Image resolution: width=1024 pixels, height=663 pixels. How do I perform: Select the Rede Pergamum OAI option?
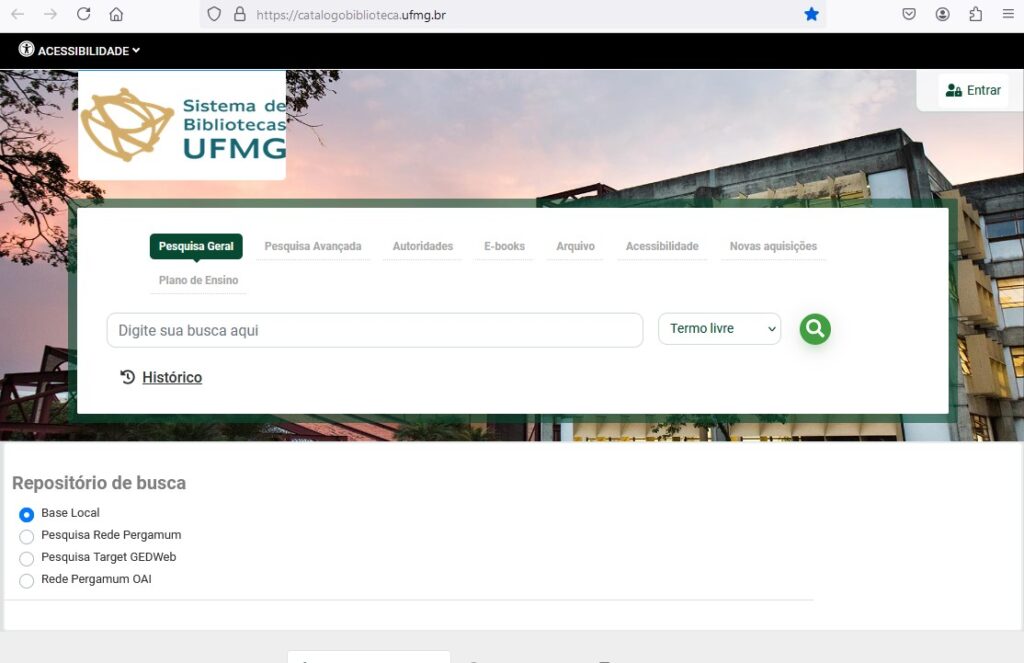pyautogui.click(x=27, y=580)
